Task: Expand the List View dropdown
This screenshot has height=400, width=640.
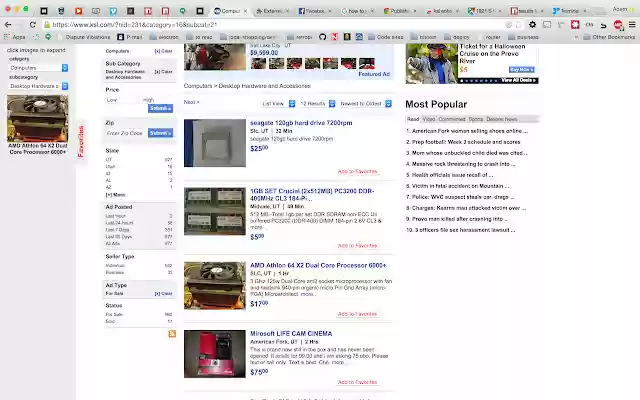Action: pos(273,103)
